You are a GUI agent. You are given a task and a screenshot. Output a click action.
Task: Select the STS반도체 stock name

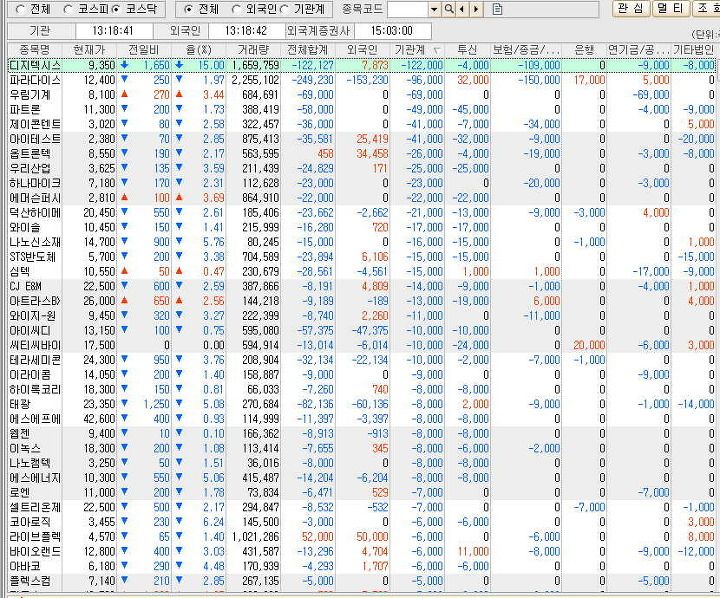pos(32,257)
